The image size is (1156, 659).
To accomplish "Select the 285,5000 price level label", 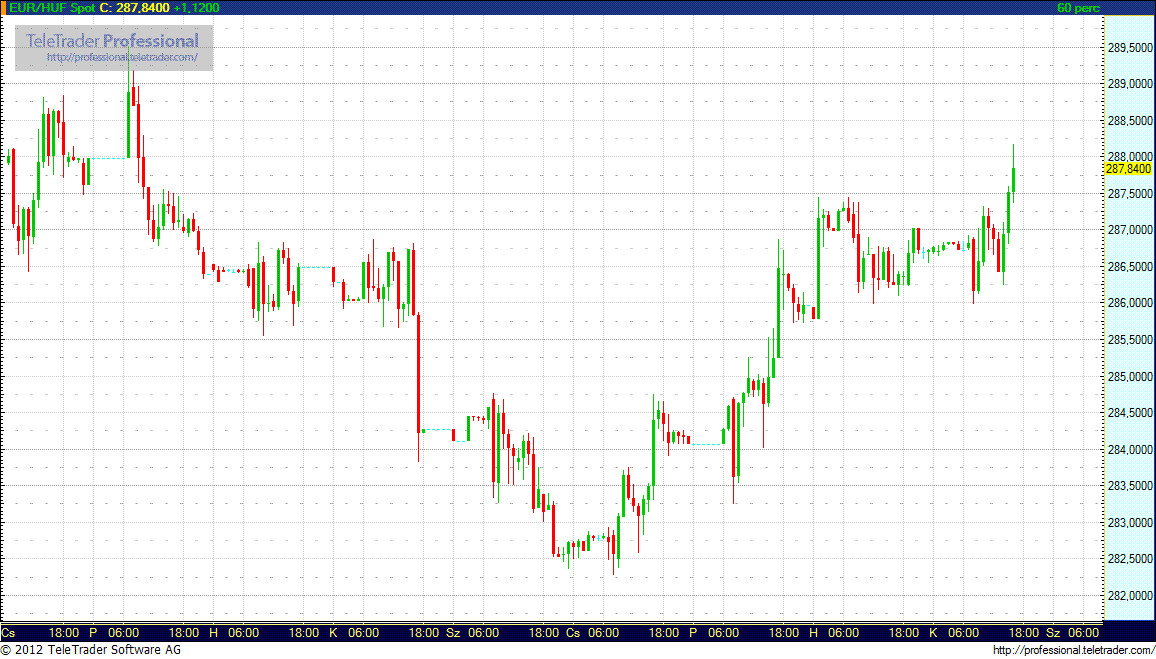I will click(x=1130, y=340).
